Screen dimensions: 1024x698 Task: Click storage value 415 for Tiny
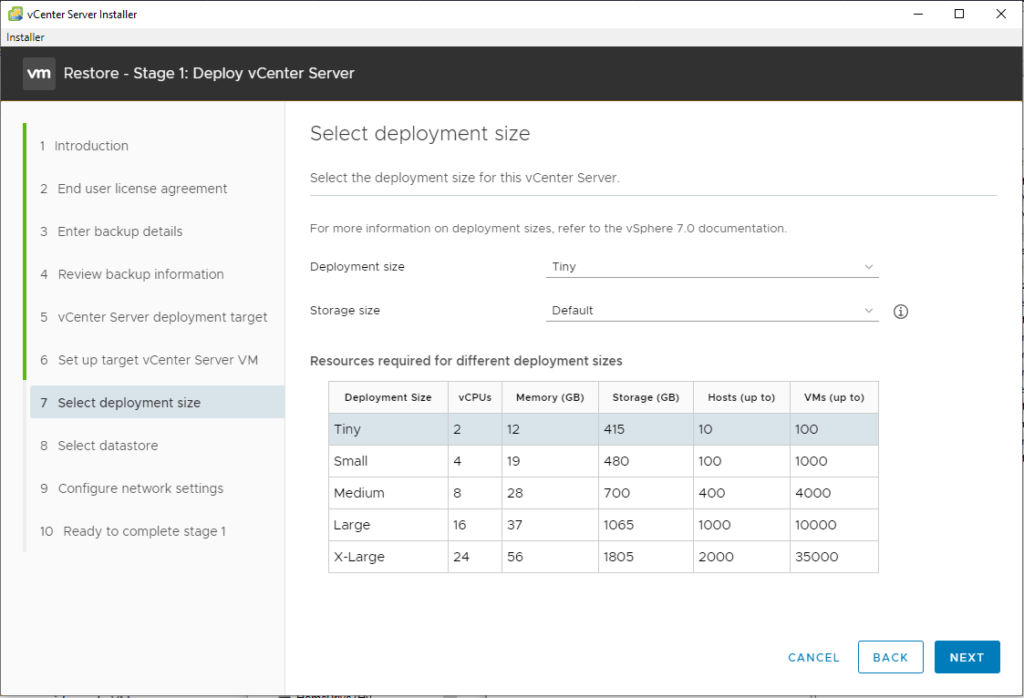[614, 429]
